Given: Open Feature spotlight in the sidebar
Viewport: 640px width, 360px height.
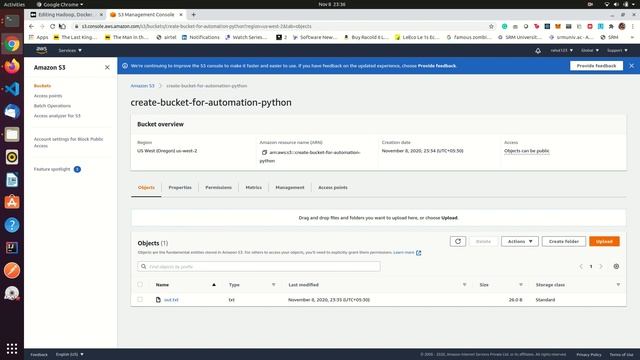Looking at the screenshot, I should point(52,169).
